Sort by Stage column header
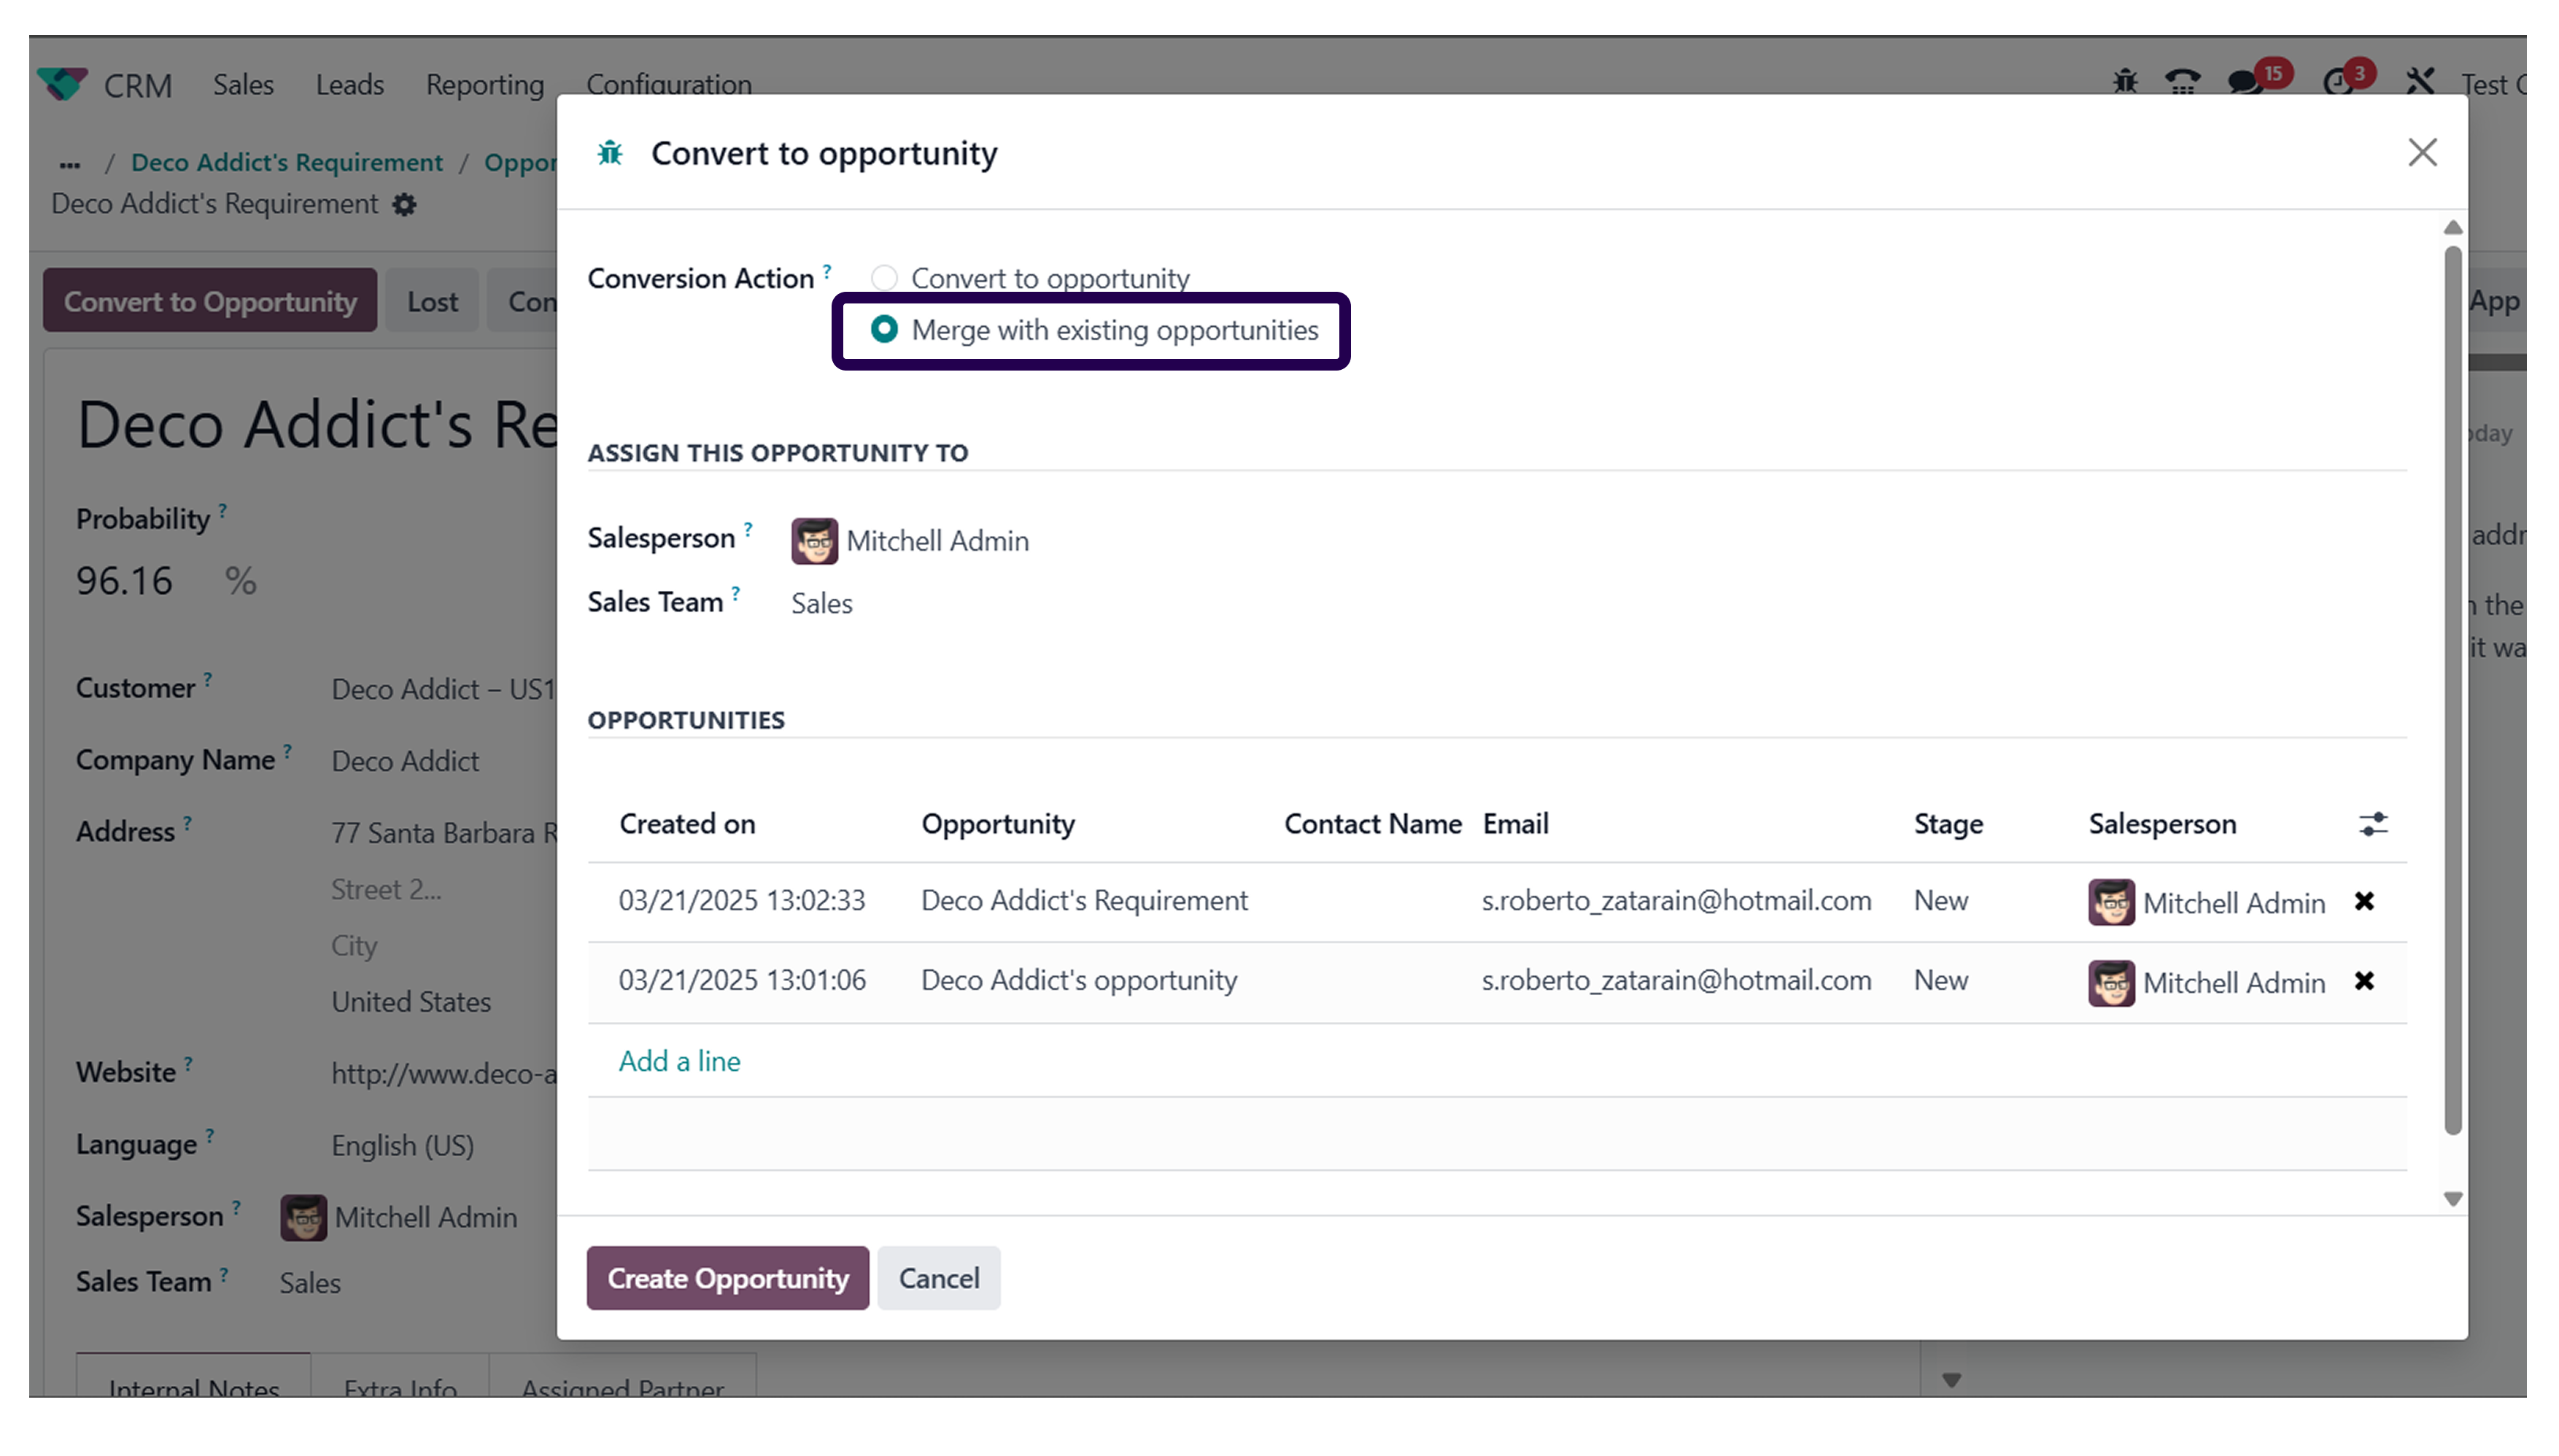The height and width of the screenshot is (1456, 2559). [1948, 825]
